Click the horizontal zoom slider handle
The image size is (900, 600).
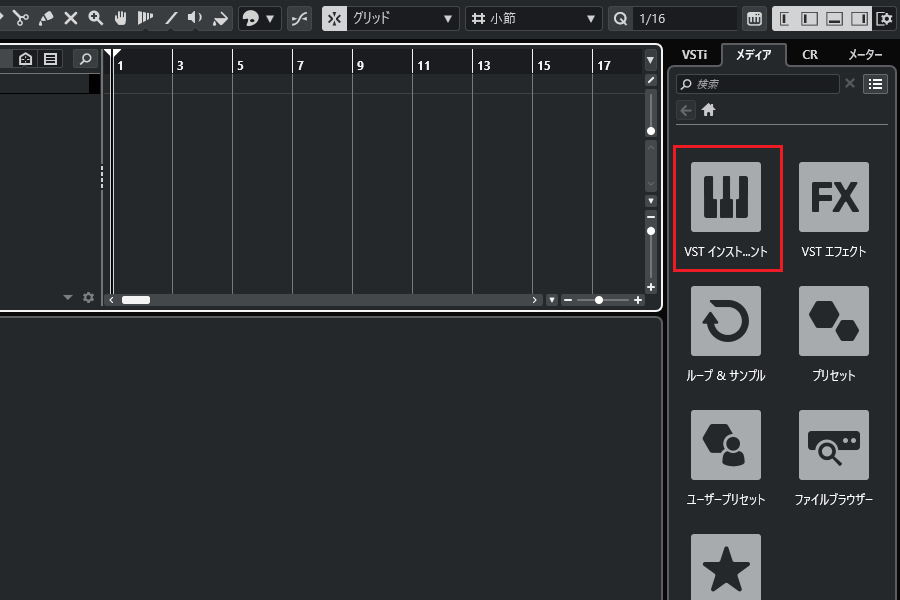pyautogui.click(x=599, y=300)
